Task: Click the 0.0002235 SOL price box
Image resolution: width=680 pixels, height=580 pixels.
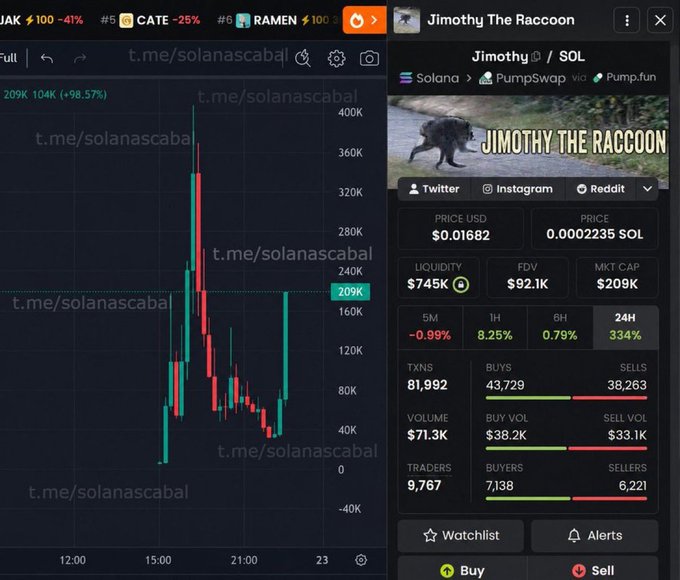Action: point(595,228)
